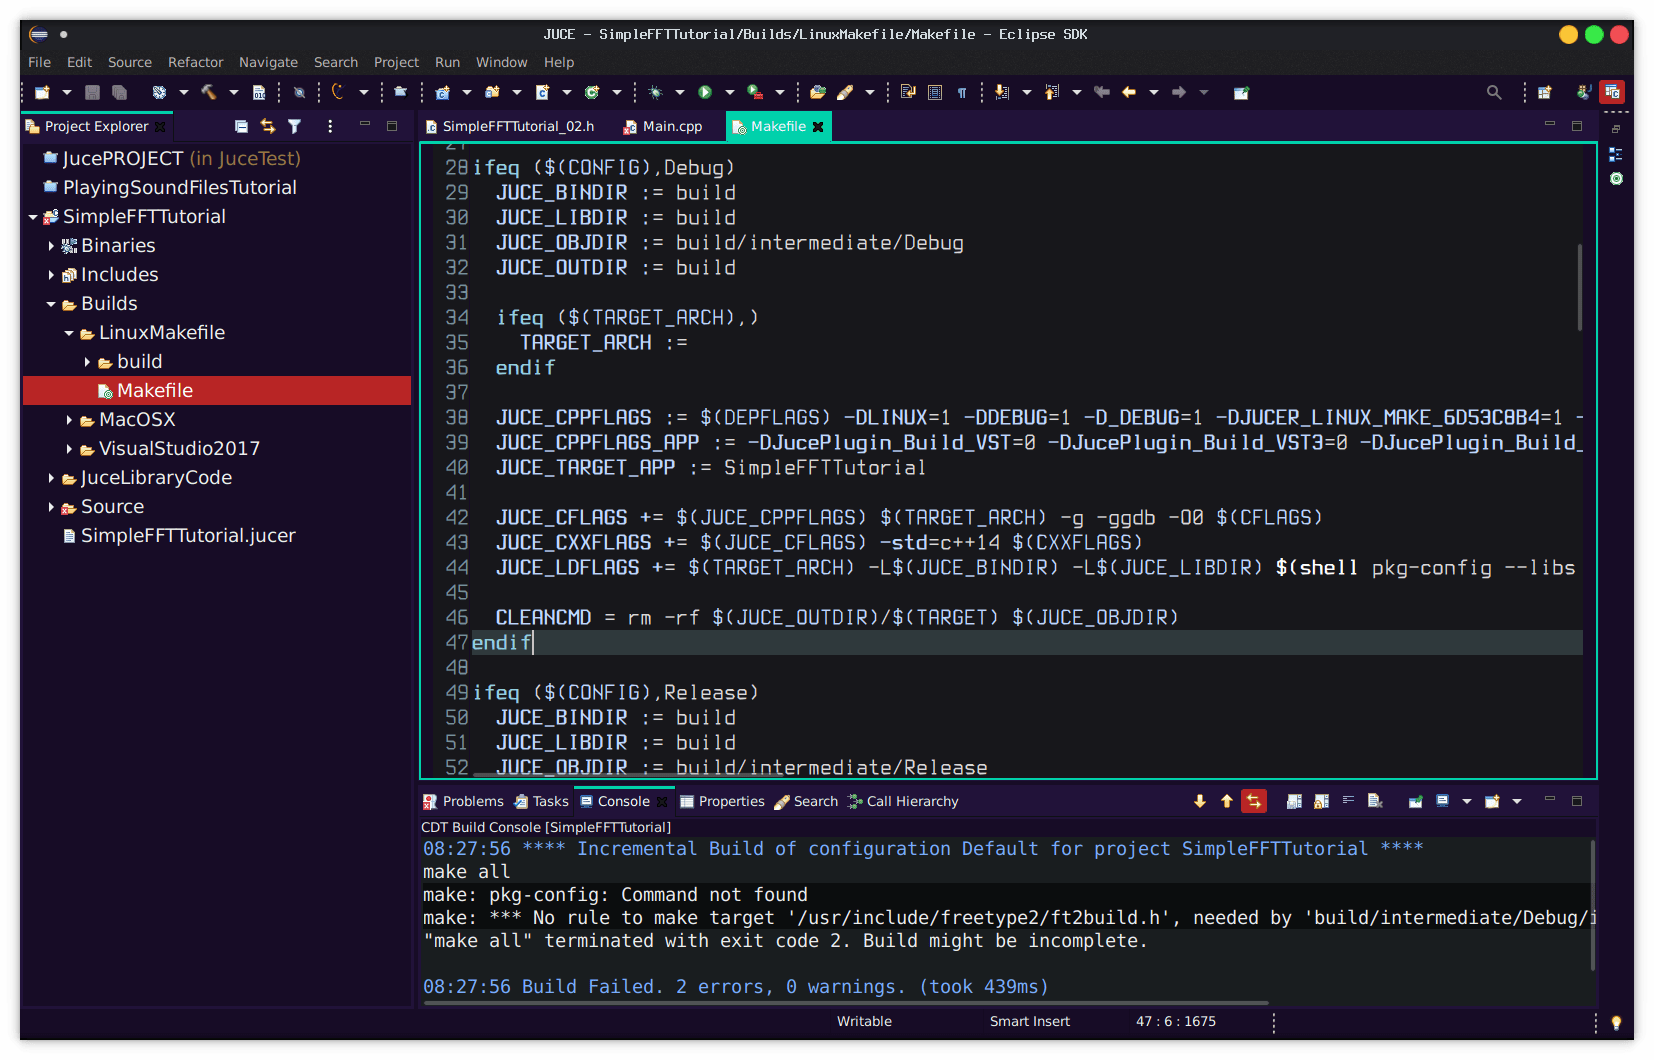Switch to the Main.cpp editor tab
The height and width of the screenshot is (1060, 1654).
[671, 126]
